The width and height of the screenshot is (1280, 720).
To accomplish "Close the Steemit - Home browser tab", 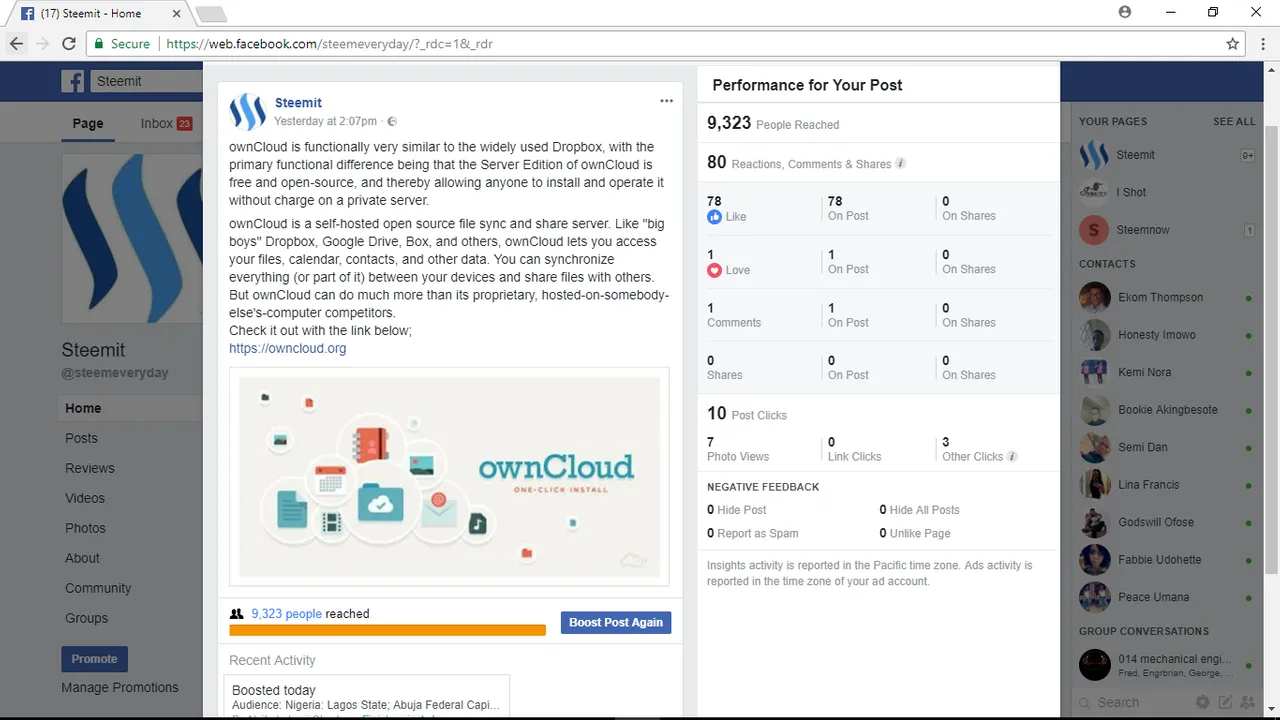I will coord(174,14).
